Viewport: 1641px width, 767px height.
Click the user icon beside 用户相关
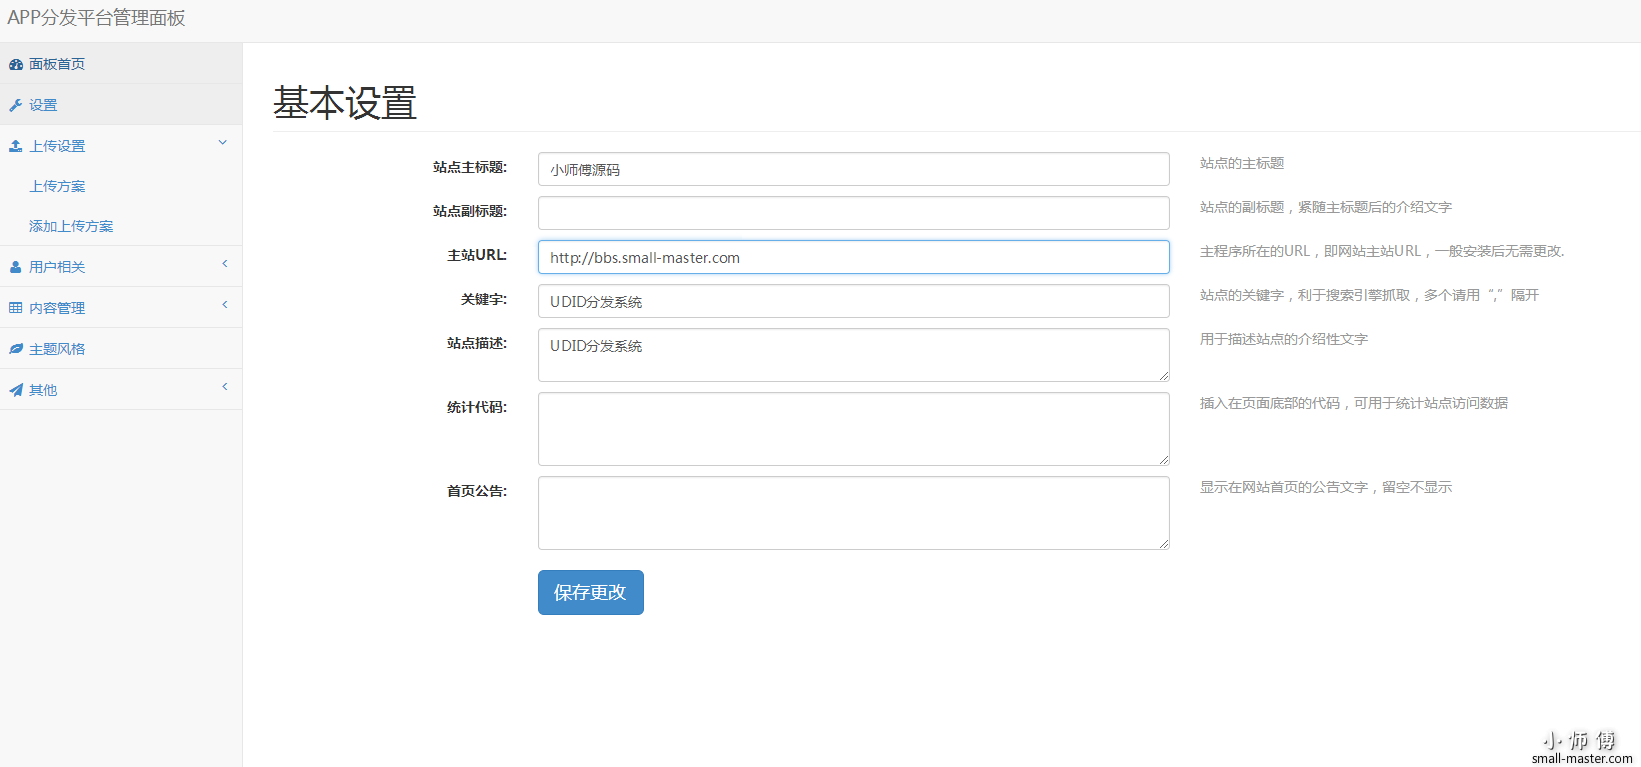click(16, 267)
